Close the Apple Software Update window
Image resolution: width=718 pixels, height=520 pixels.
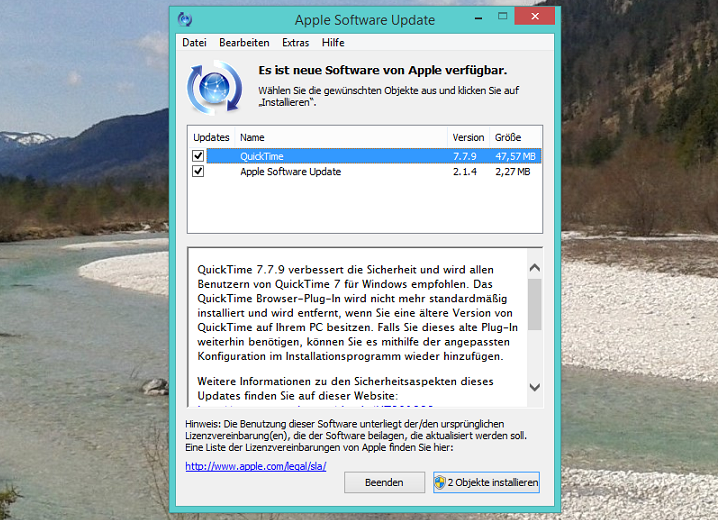(x=535, y=16)
